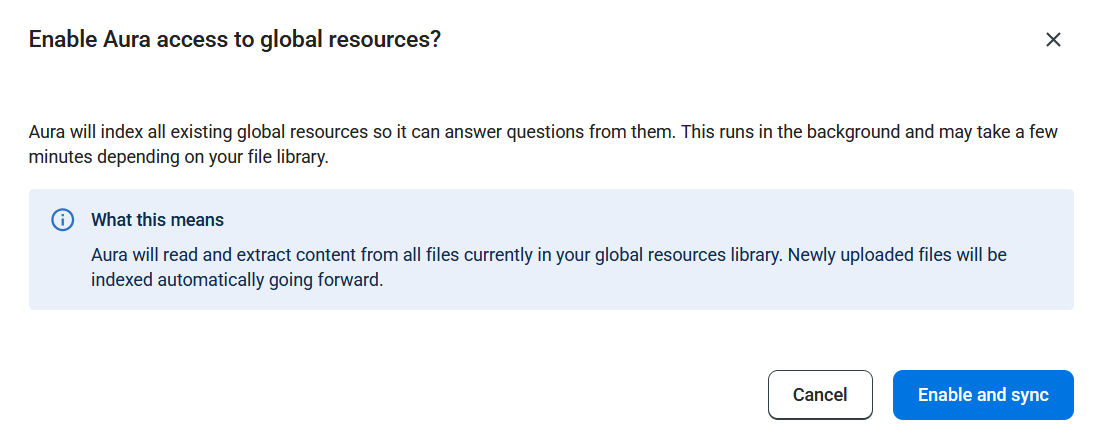Screen dimensions: 1104x441
Task: Click the line 'minutes depending on your file library'
Action: [179, 157]
